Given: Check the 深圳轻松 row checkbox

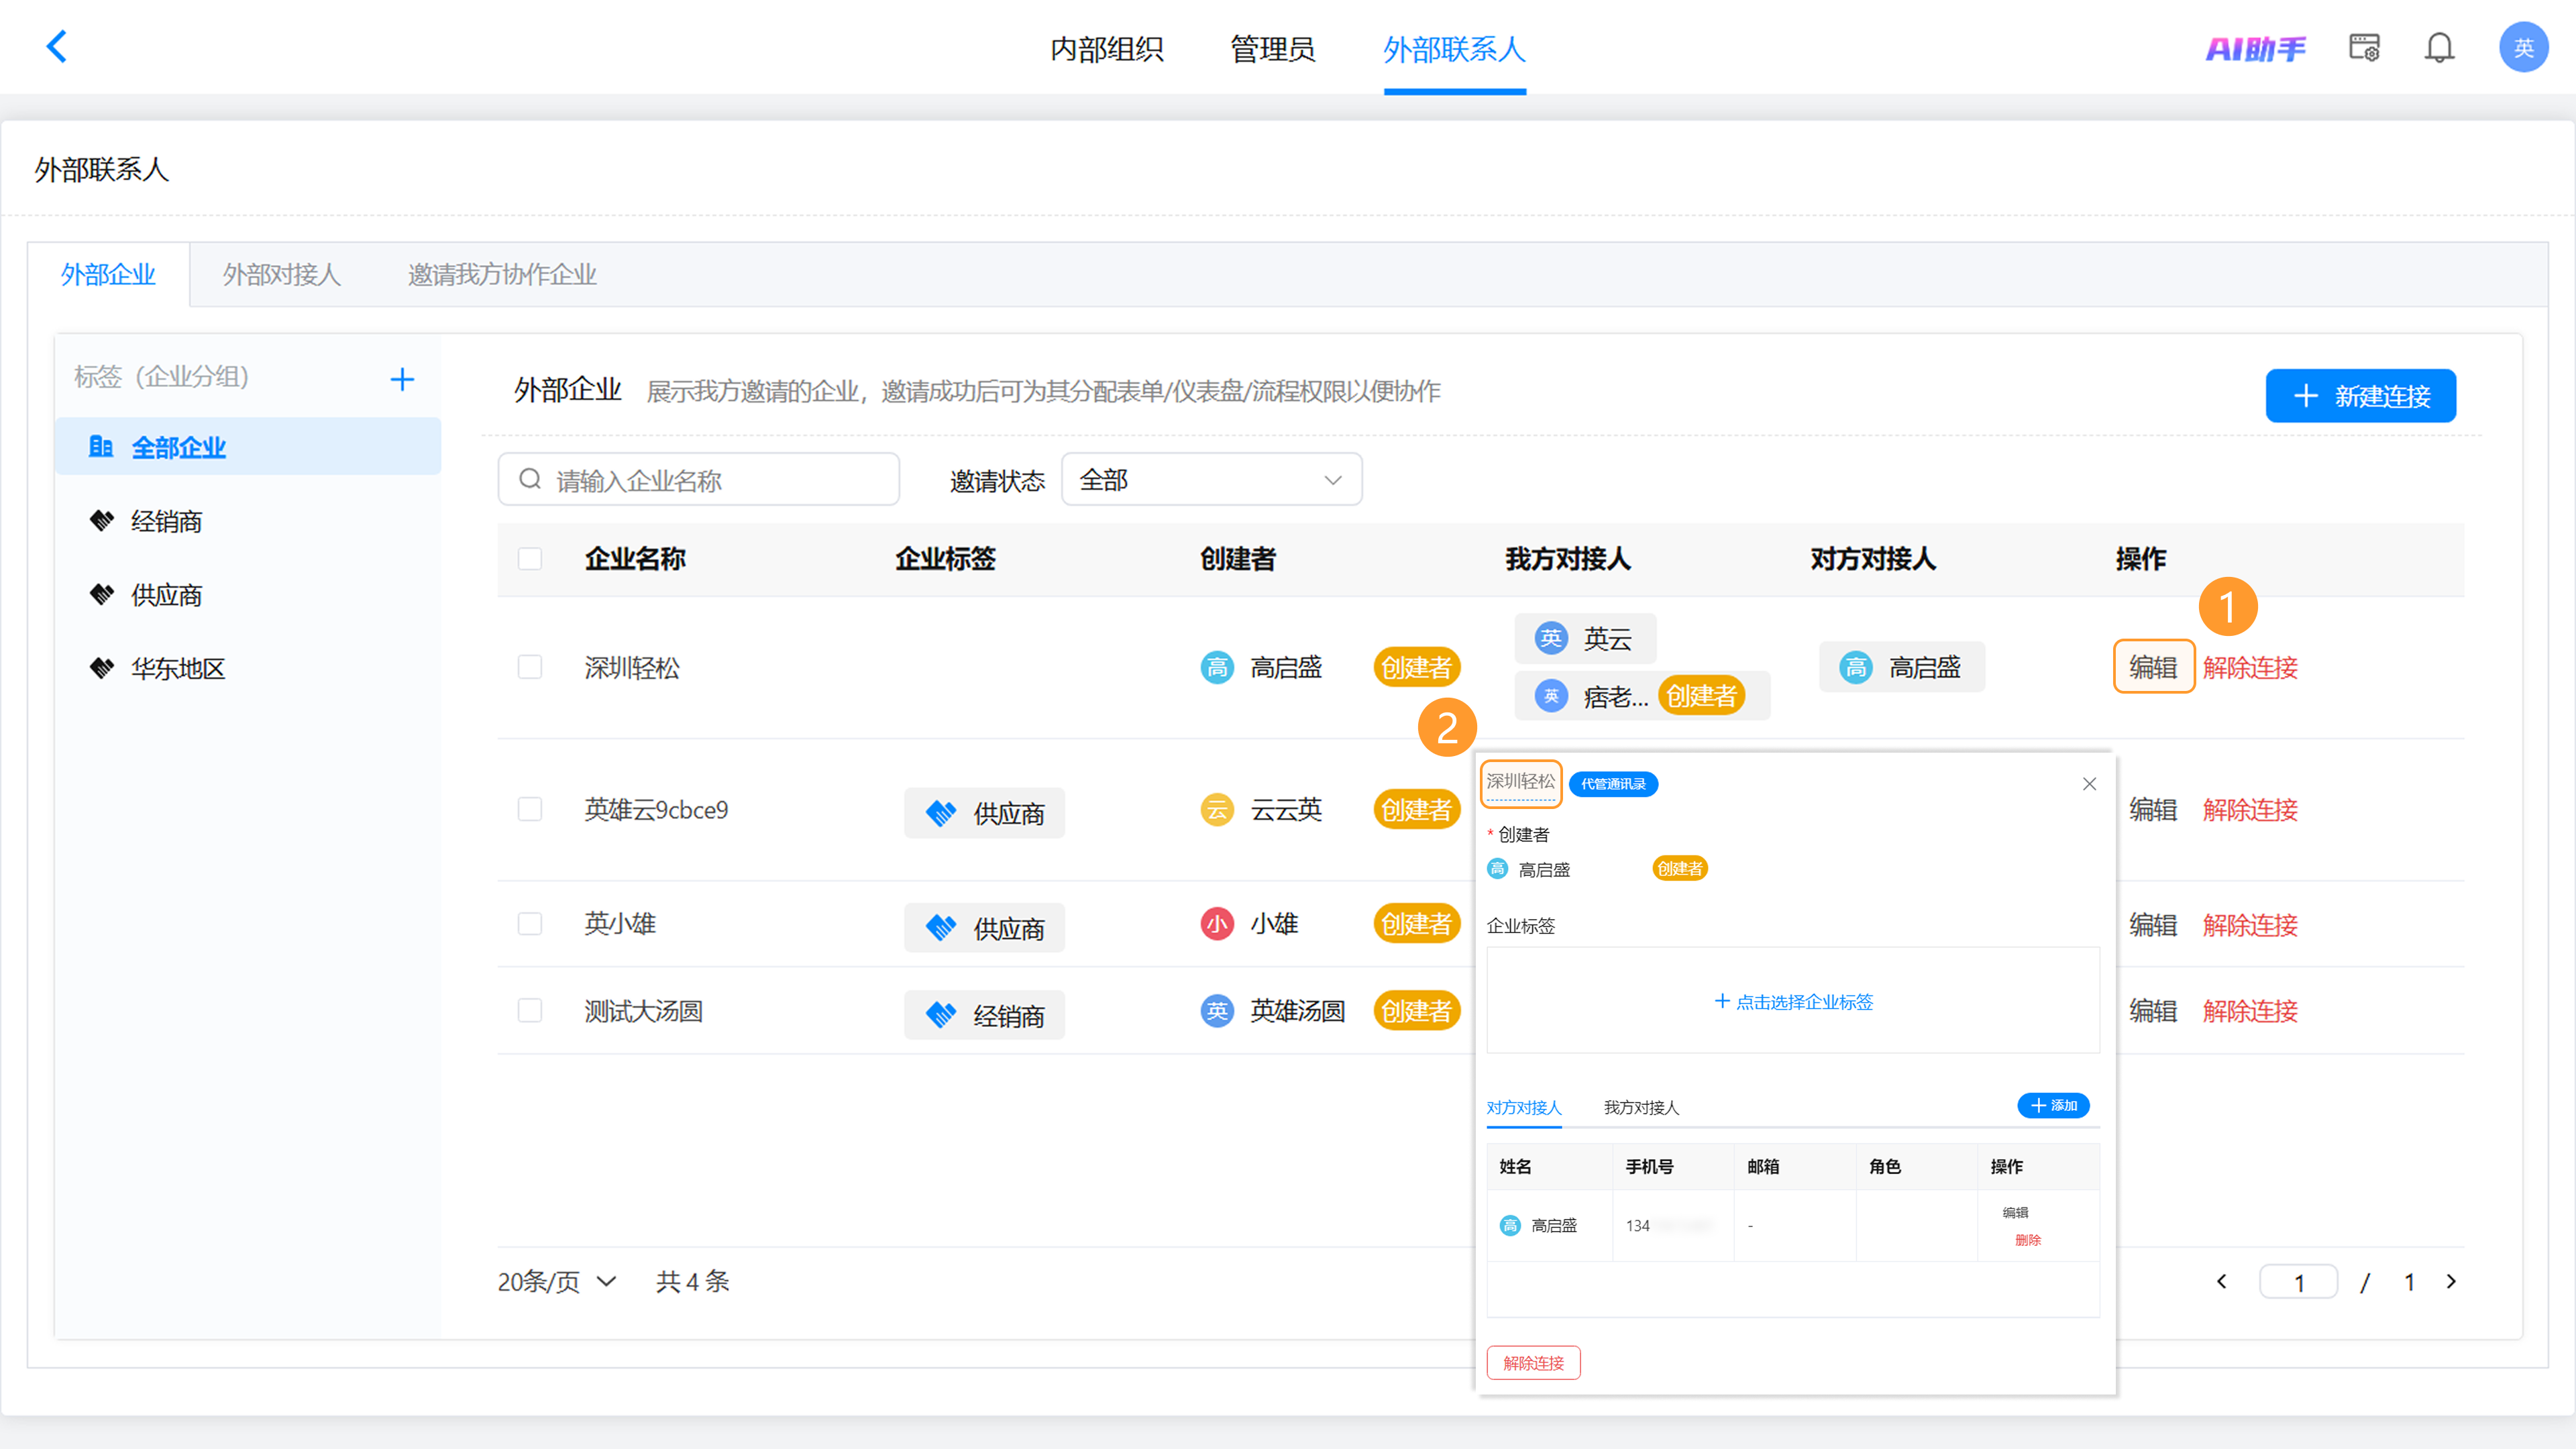Looking at the screenshot, I should tap(530, 667).
